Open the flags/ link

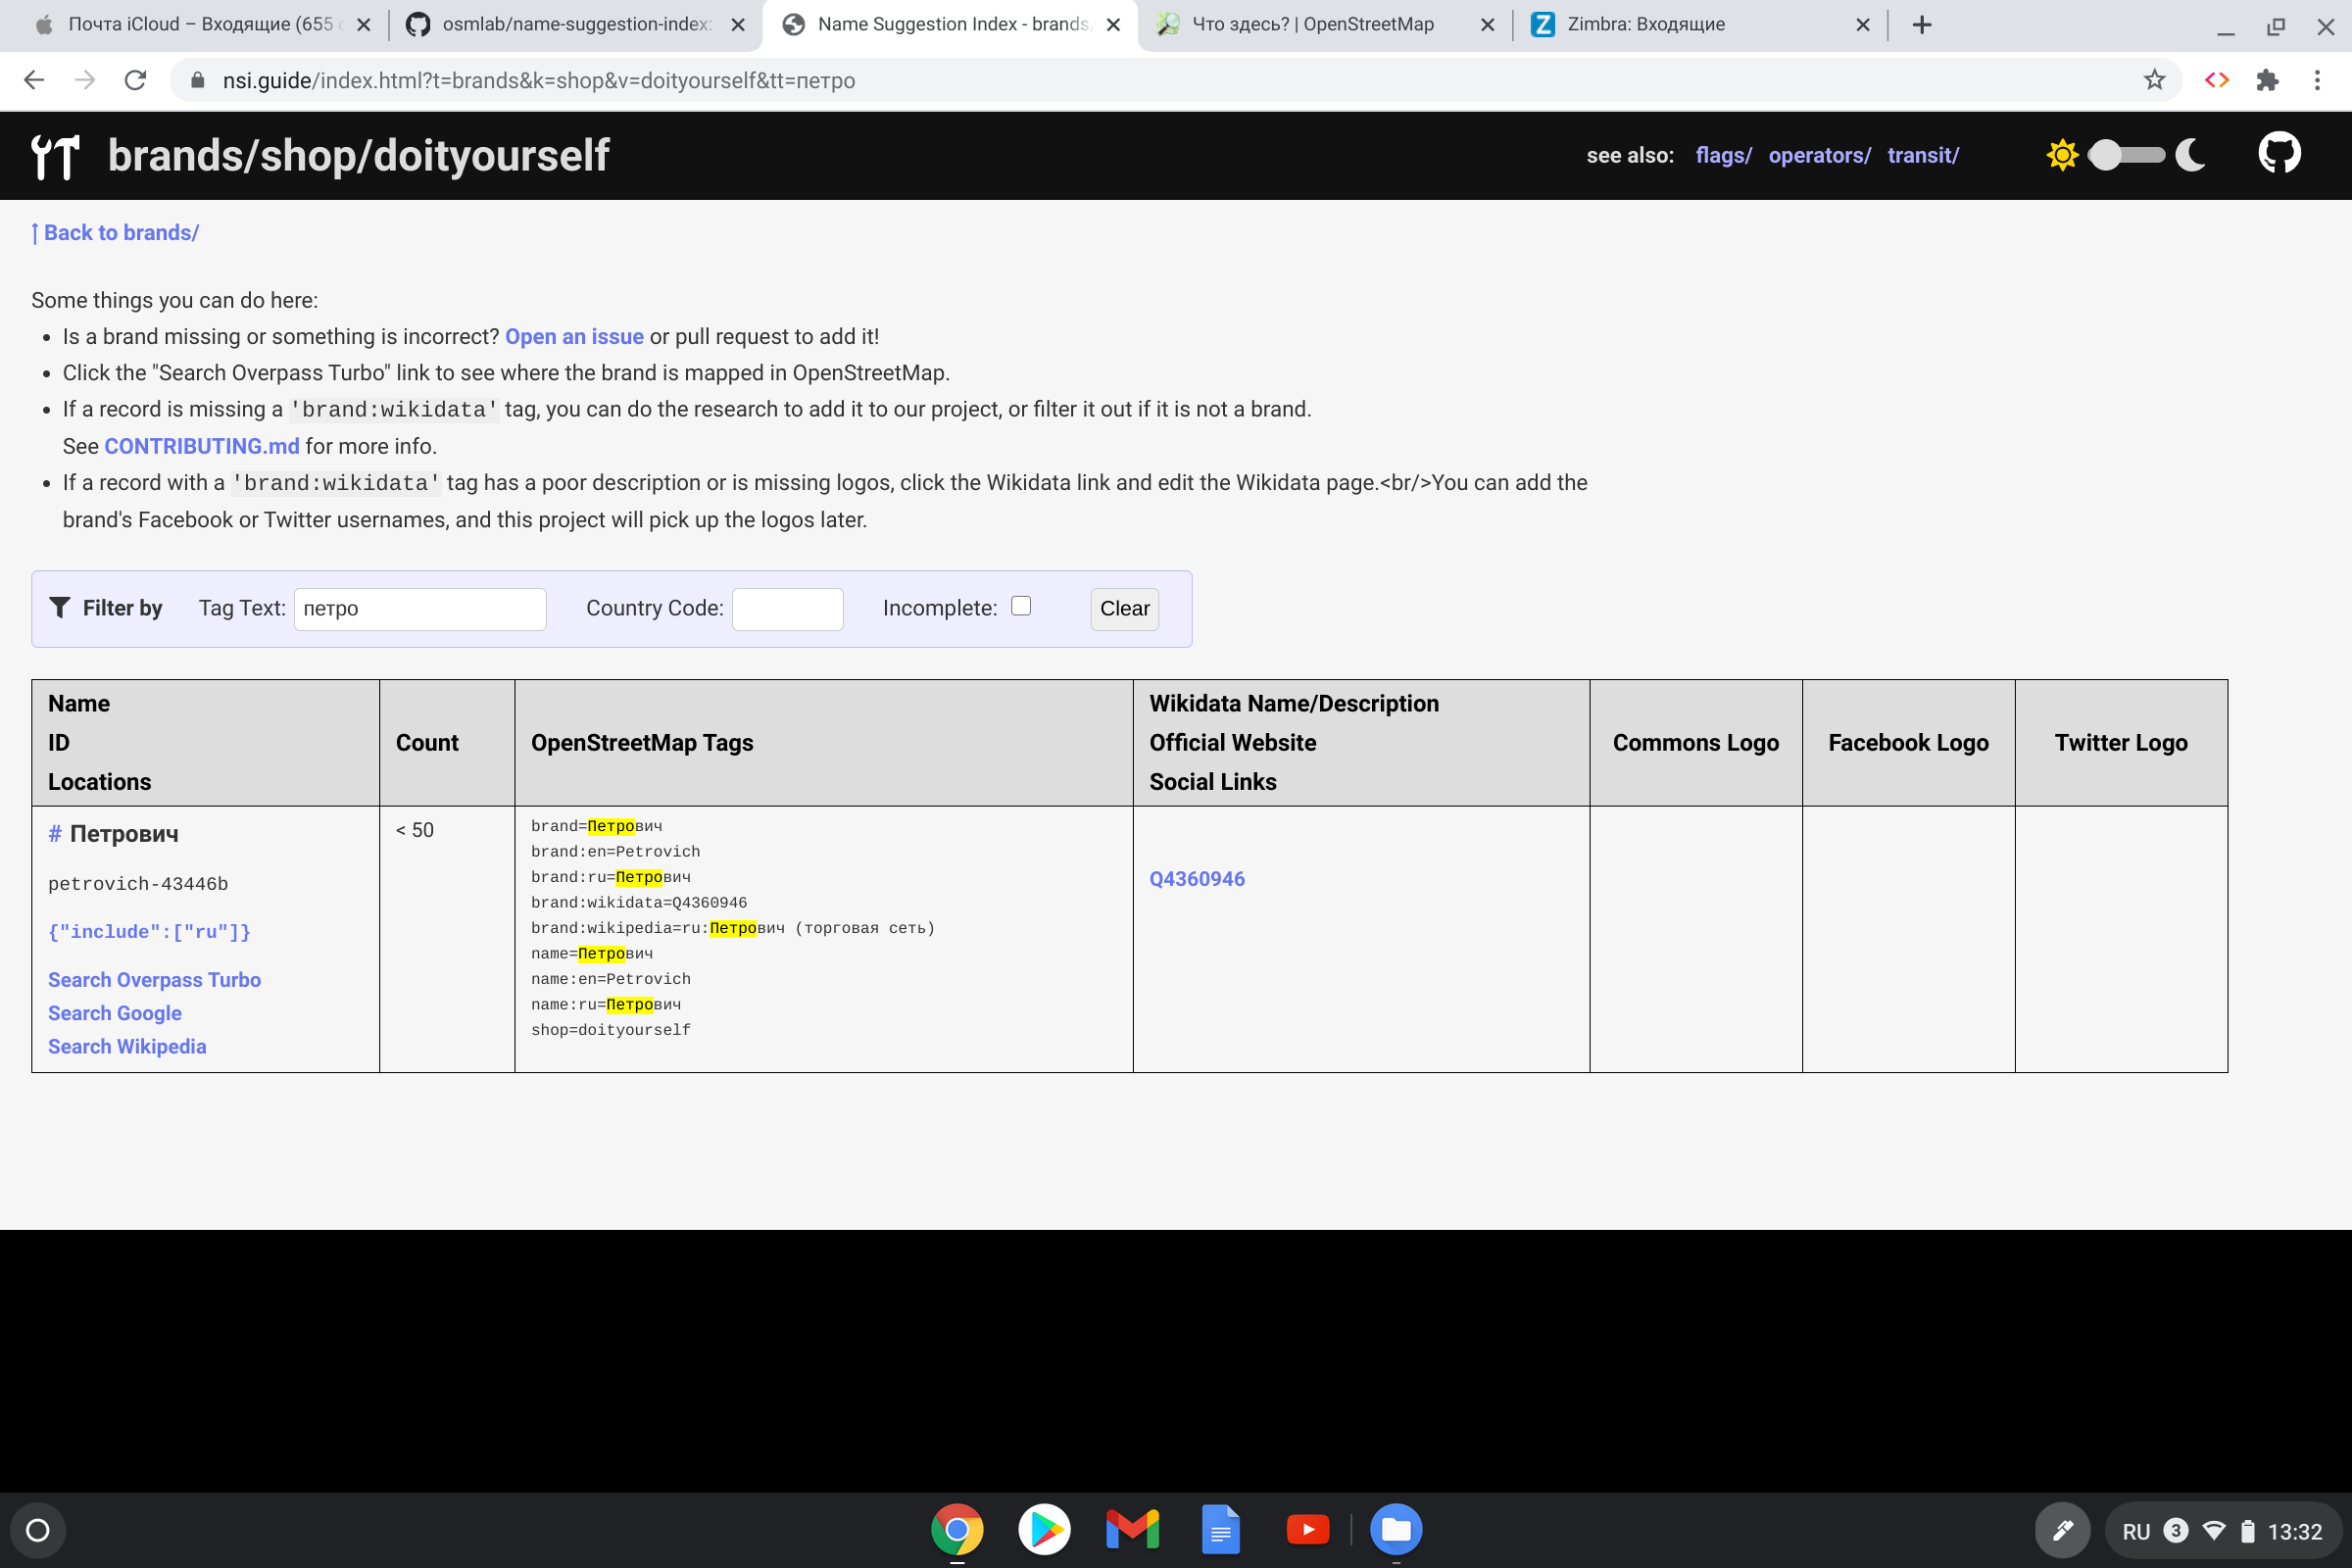pos(1724,155)
